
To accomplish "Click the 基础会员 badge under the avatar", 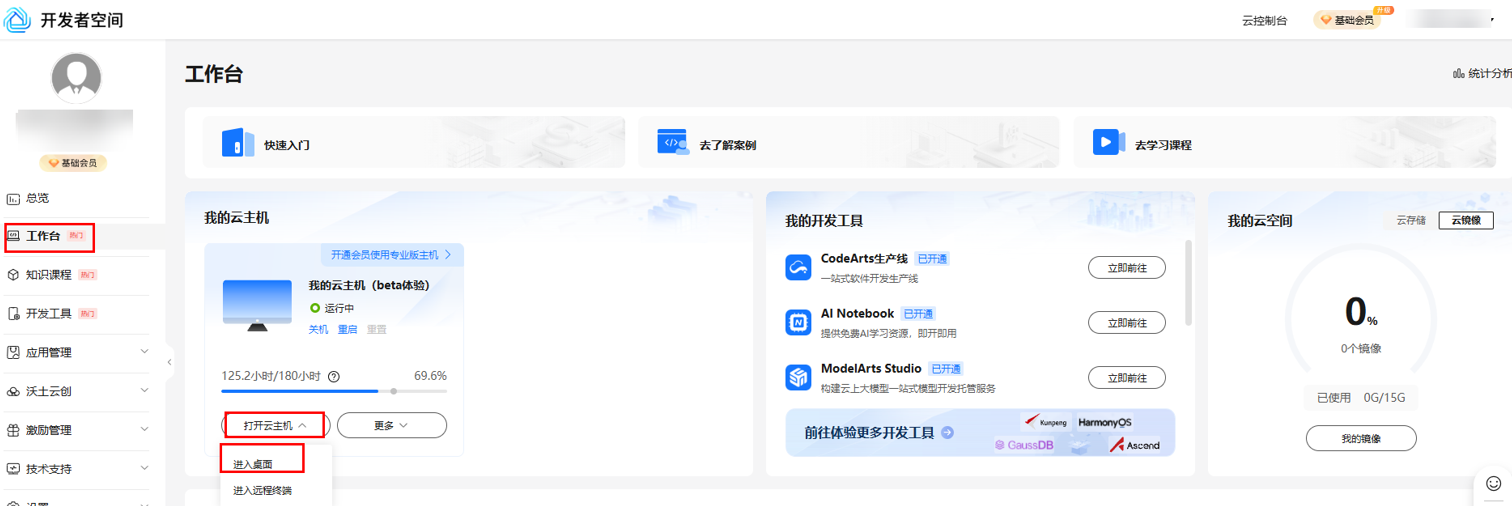I will [74, 163].
